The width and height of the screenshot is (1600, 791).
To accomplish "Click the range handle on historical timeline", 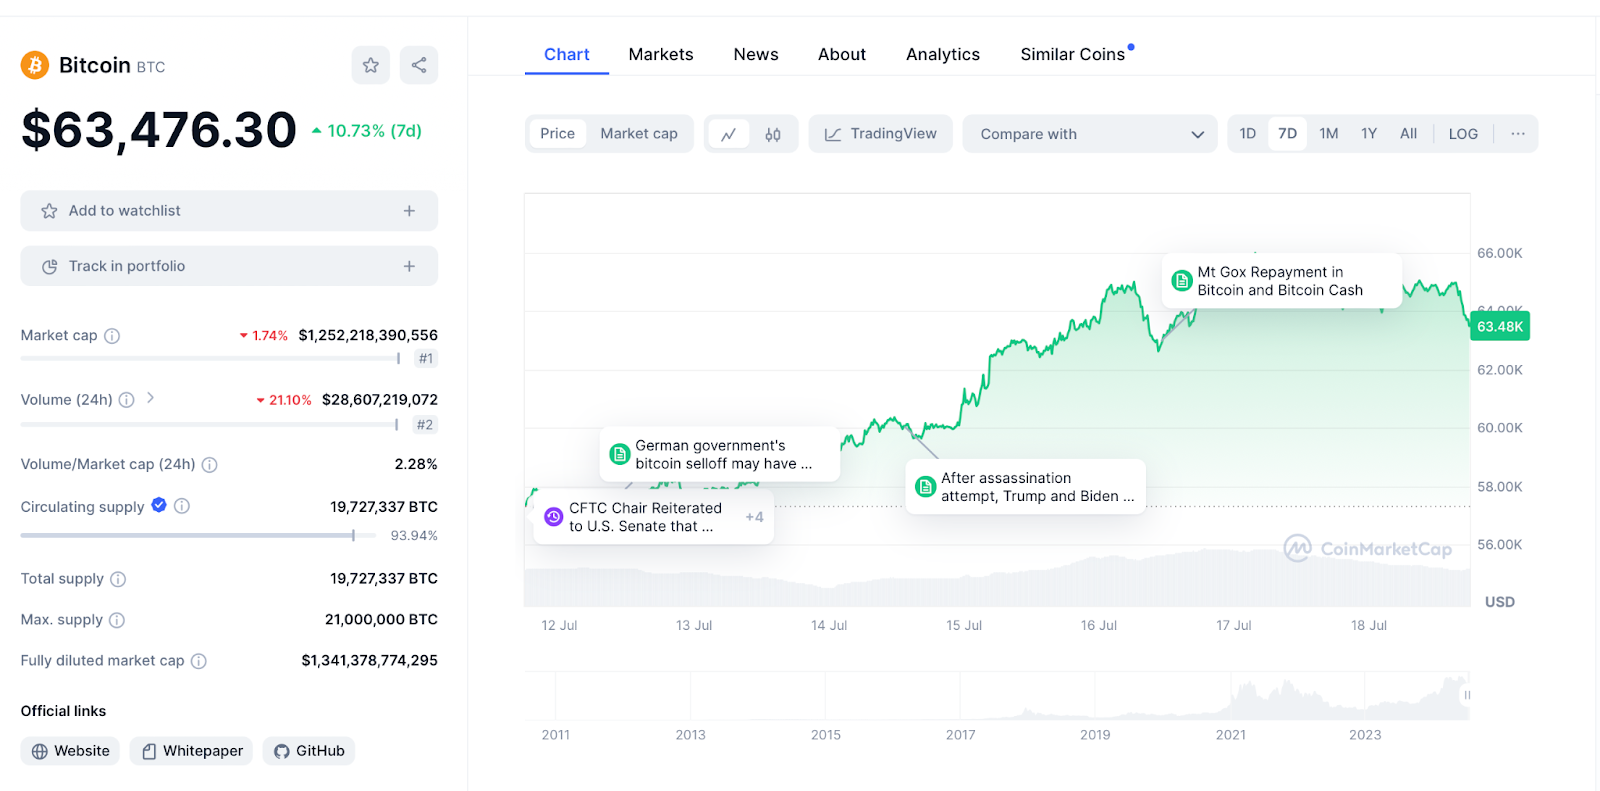I will click(x=1467, y=695).
